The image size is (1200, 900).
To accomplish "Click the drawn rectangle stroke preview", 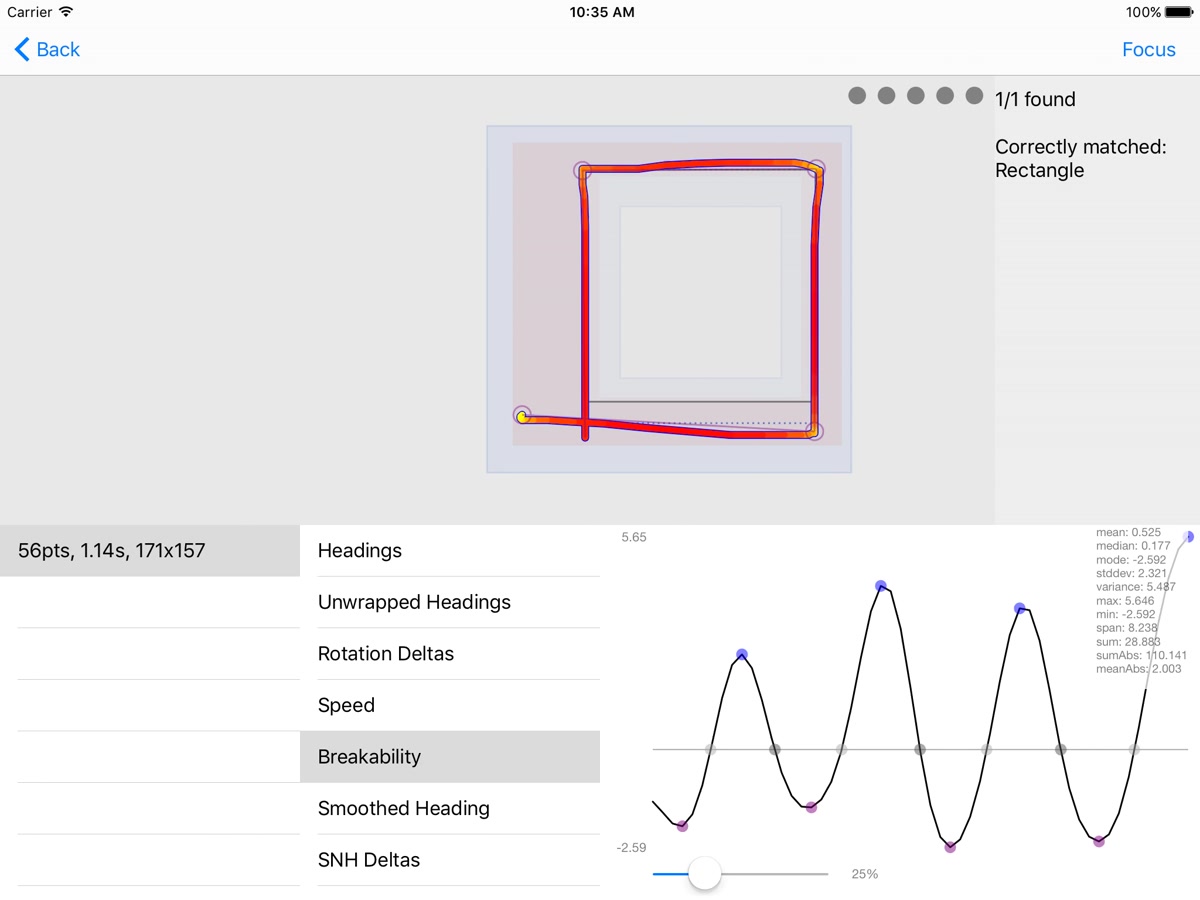I will [669, 299].
